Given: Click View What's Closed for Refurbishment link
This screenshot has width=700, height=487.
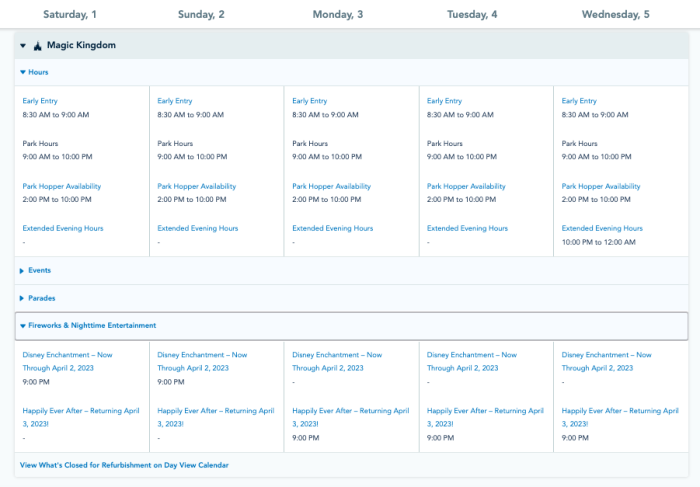Looking at the screenshot, I should pyautogui.click(x=124, y=465).
